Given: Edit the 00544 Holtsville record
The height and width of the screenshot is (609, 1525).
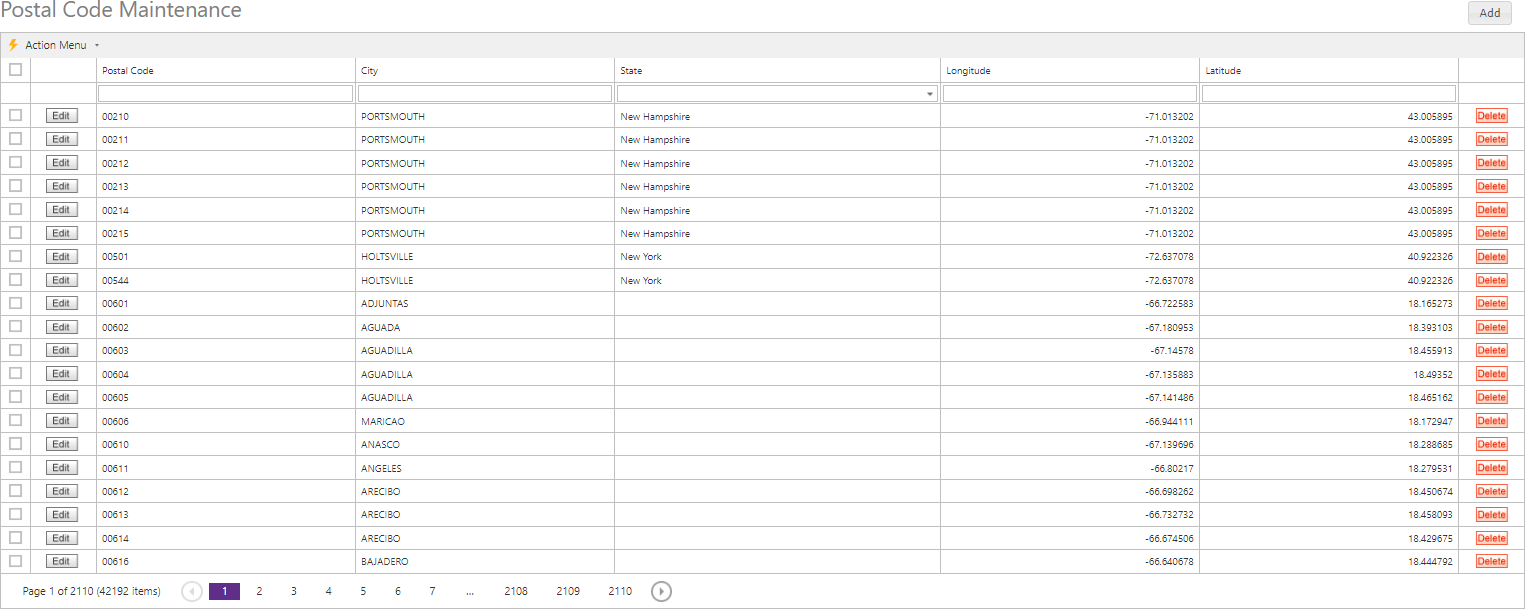Looking at the screenshot, I should point(61,280).
